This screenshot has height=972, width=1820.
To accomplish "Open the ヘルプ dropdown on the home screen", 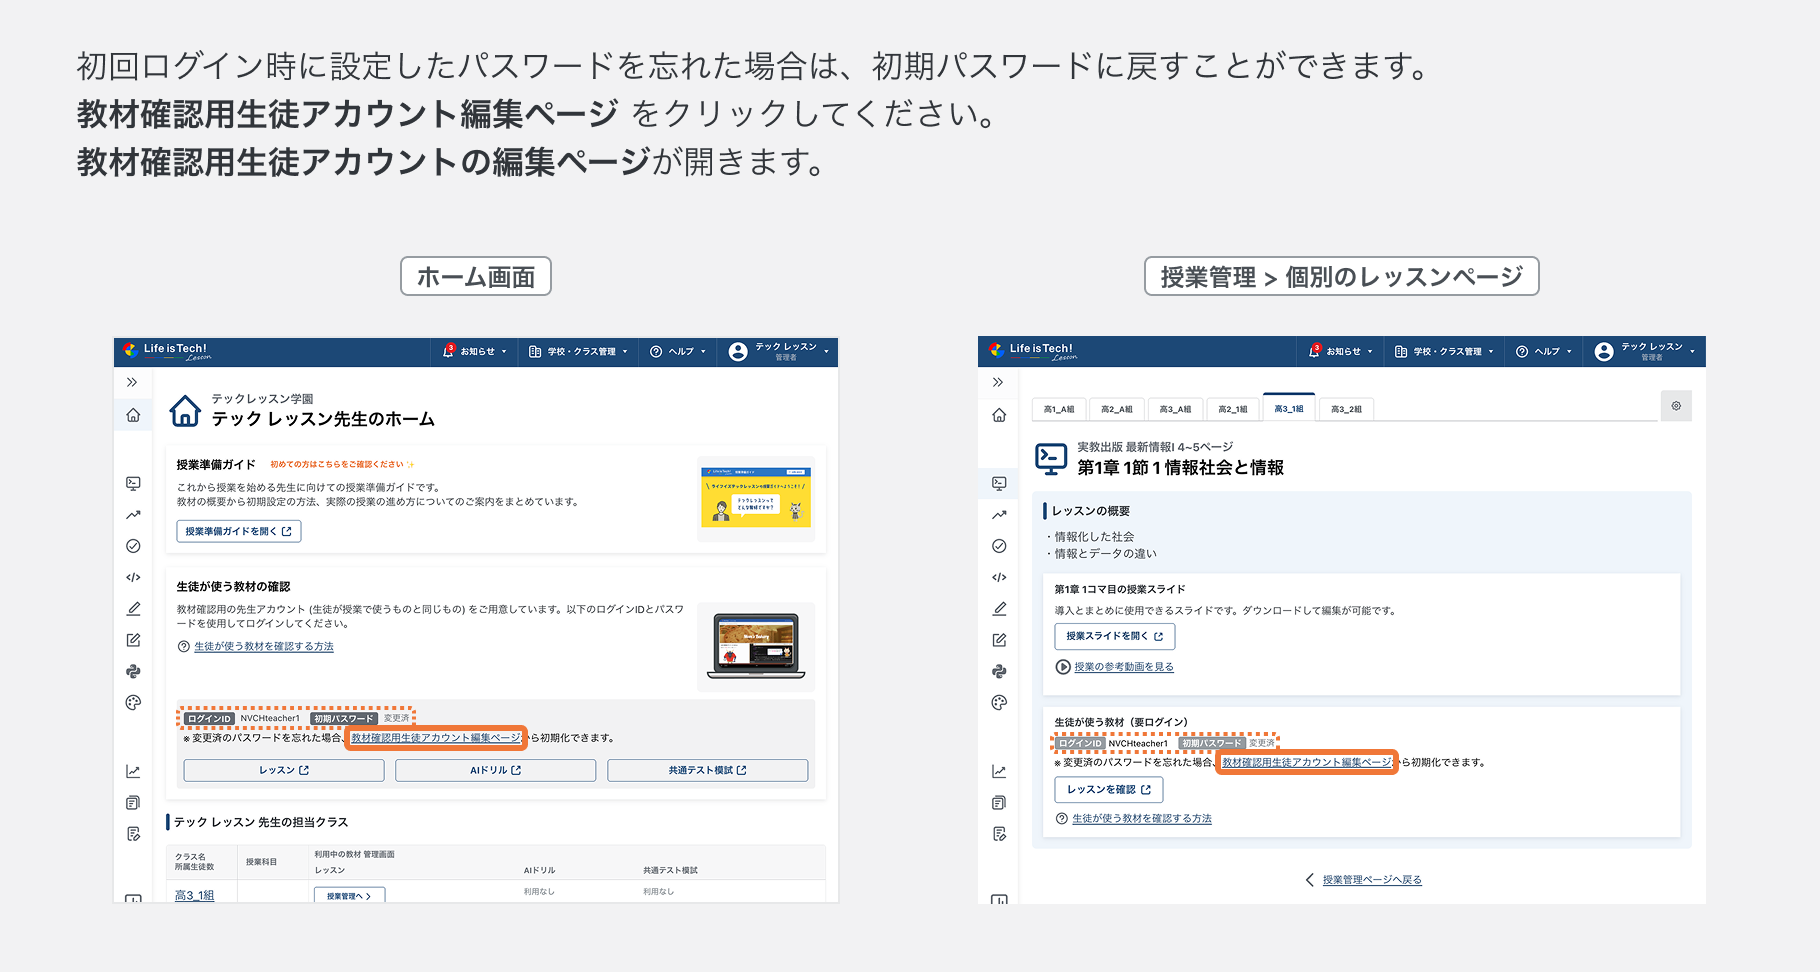I will pyautogui.click(x=678, y=351).
